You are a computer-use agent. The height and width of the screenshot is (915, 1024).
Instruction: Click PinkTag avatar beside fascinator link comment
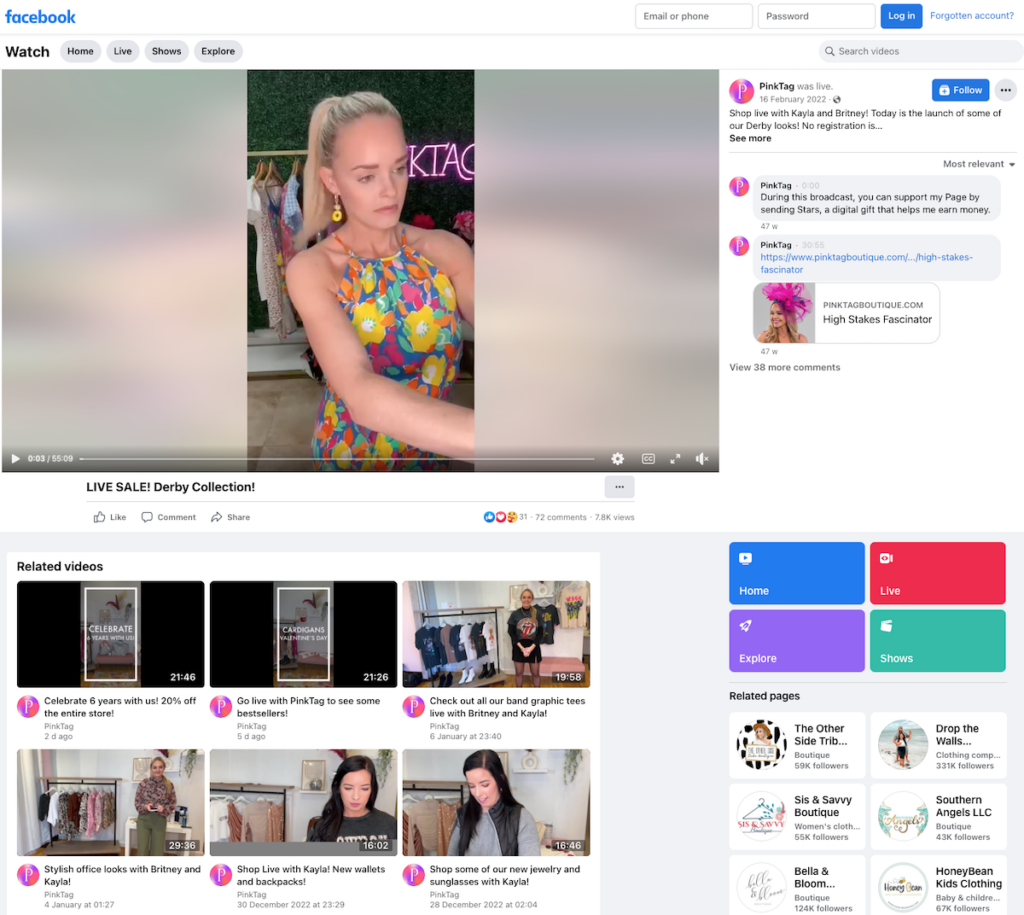739,246
